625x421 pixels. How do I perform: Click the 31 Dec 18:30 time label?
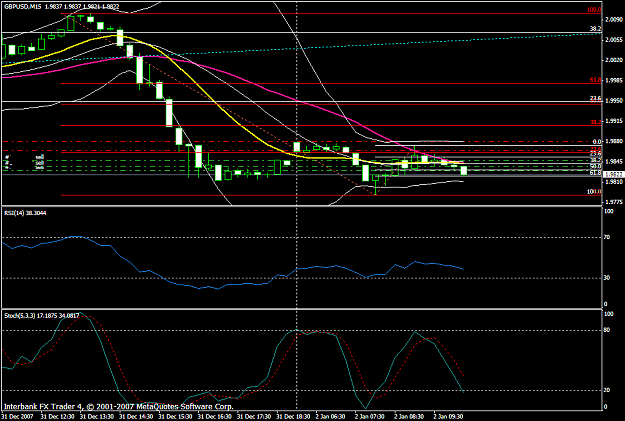coord(293,417)
